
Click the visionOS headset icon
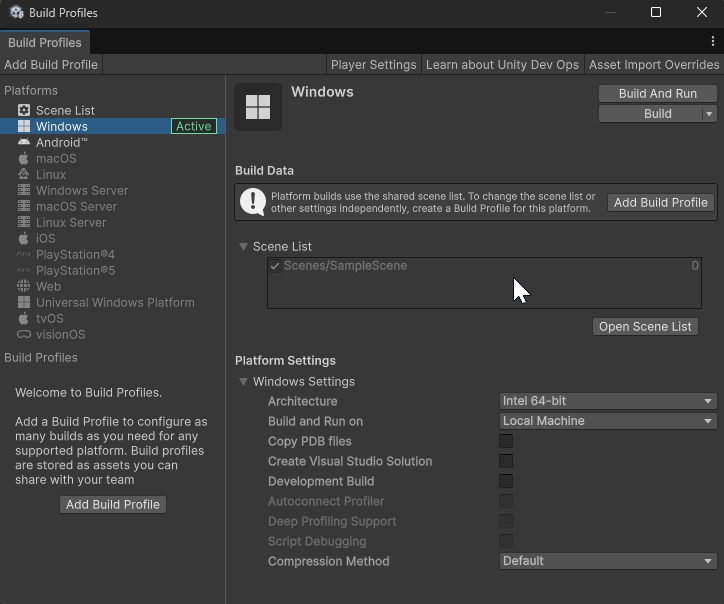[x=24, y=334]
